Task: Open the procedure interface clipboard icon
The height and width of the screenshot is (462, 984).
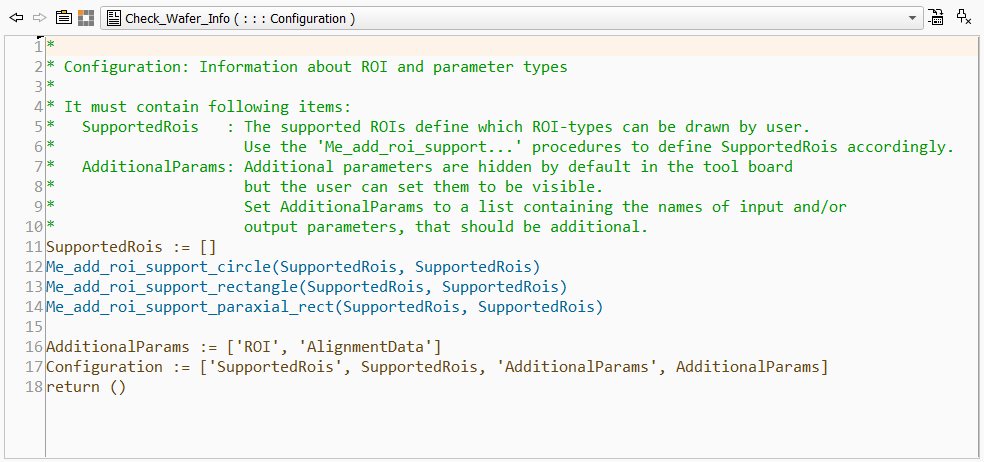Action: pos(63,18)
